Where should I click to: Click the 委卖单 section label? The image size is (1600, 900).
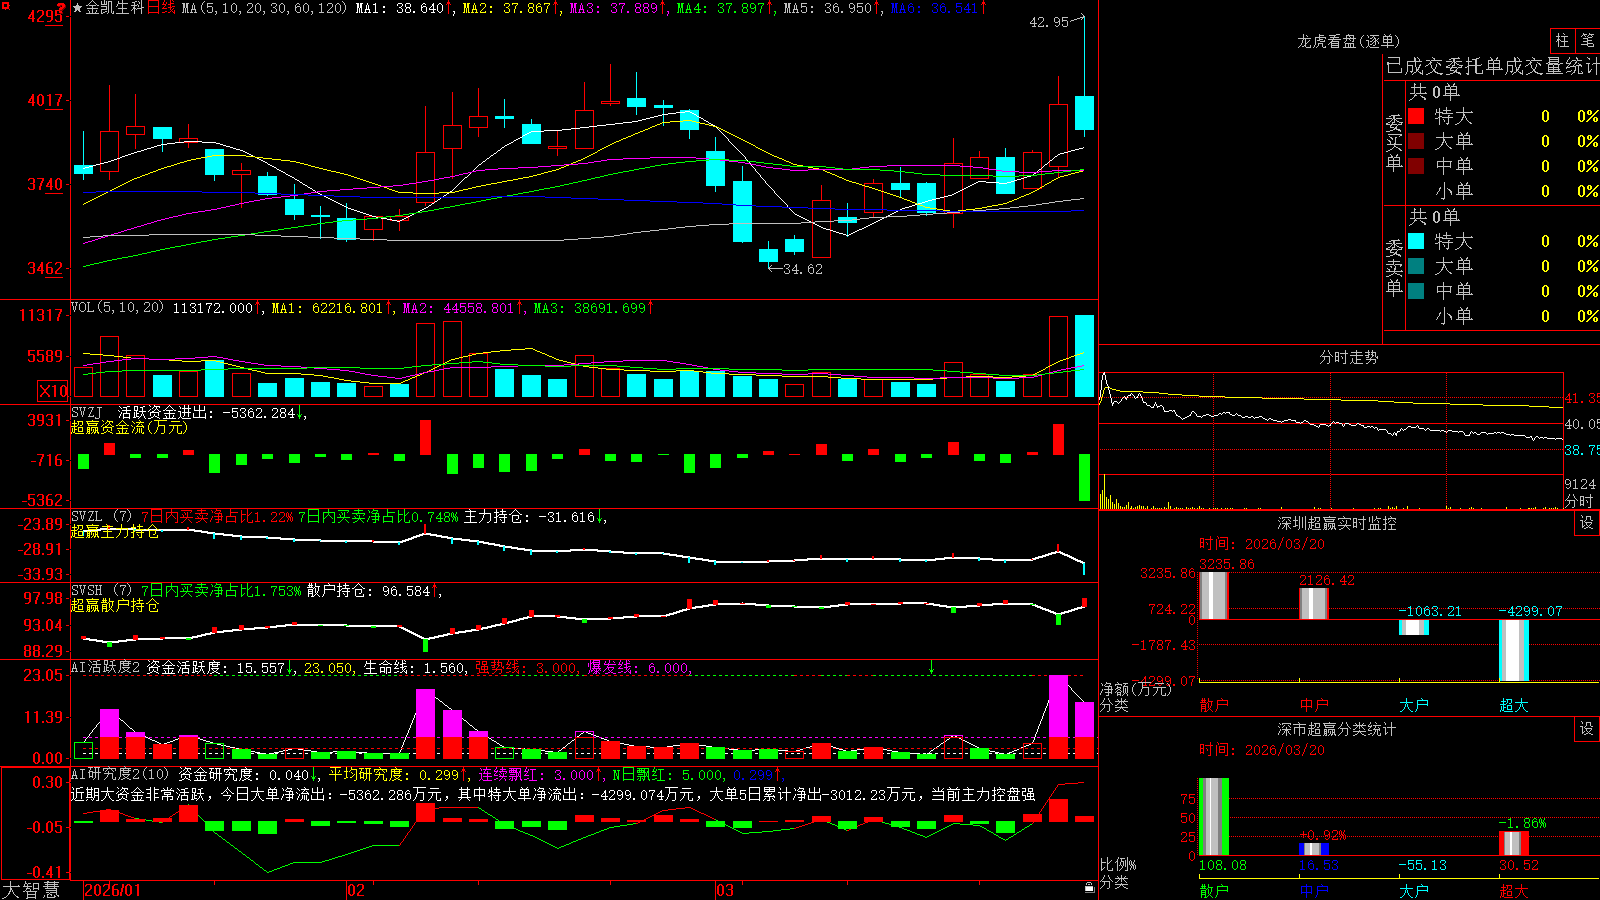[1394, 267]
